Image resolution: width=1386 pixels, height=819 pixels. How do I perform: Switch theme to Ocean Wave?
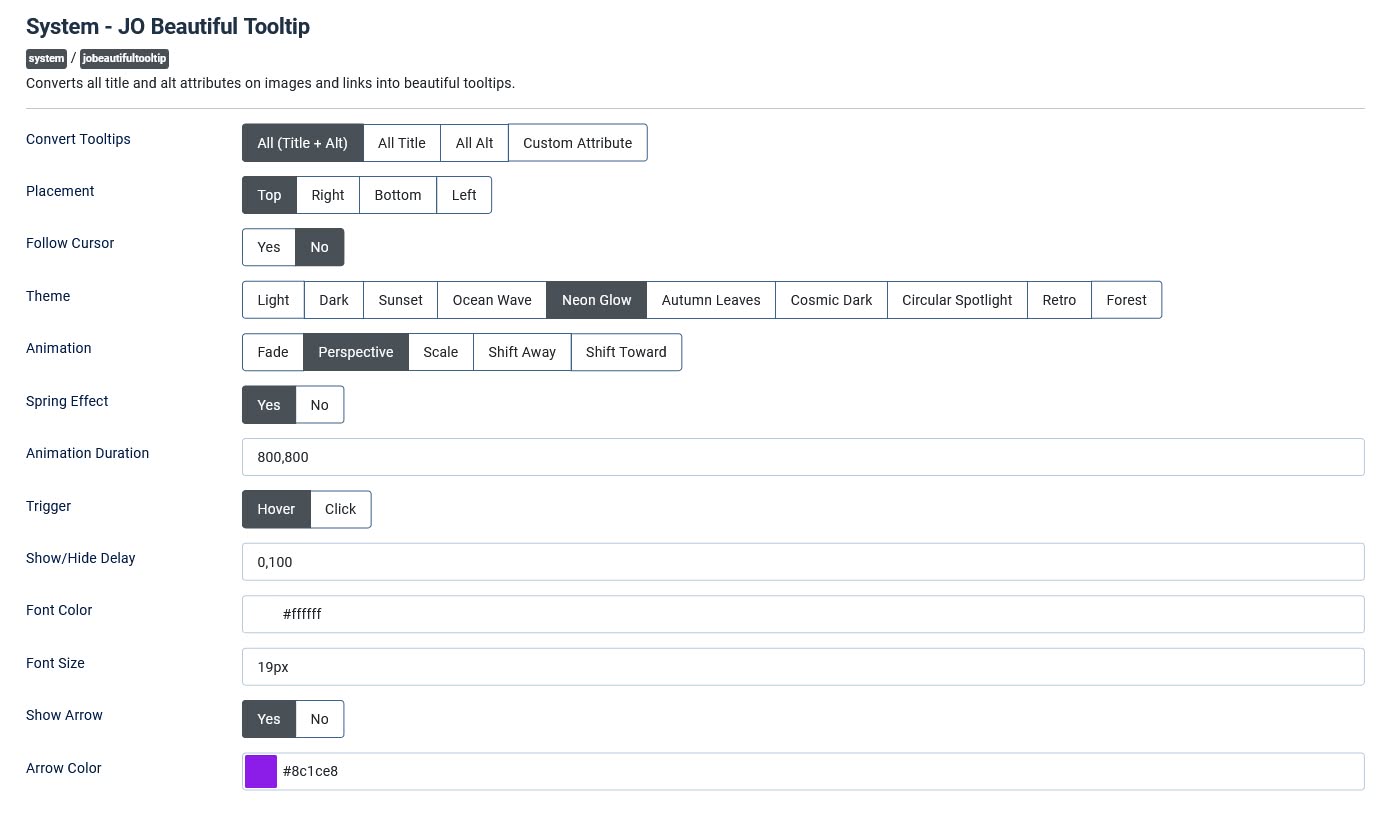(491, 300)
